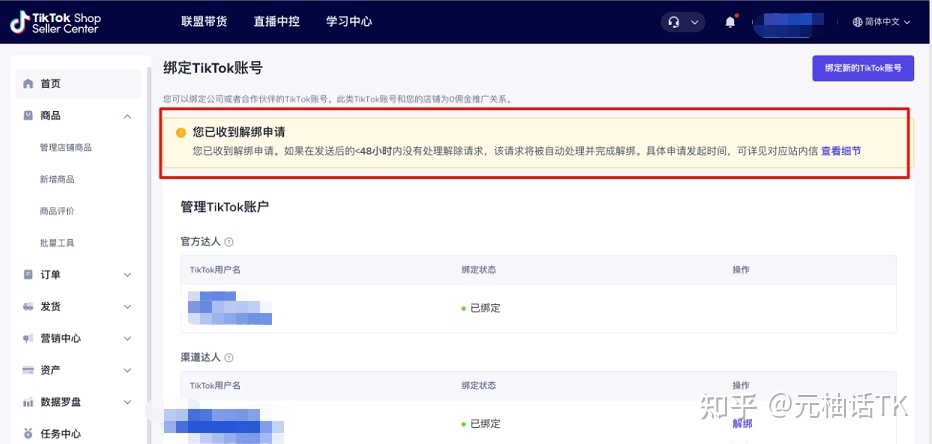
Task: Click the 绑定新的TikTok账号 button
Action: 863,68
